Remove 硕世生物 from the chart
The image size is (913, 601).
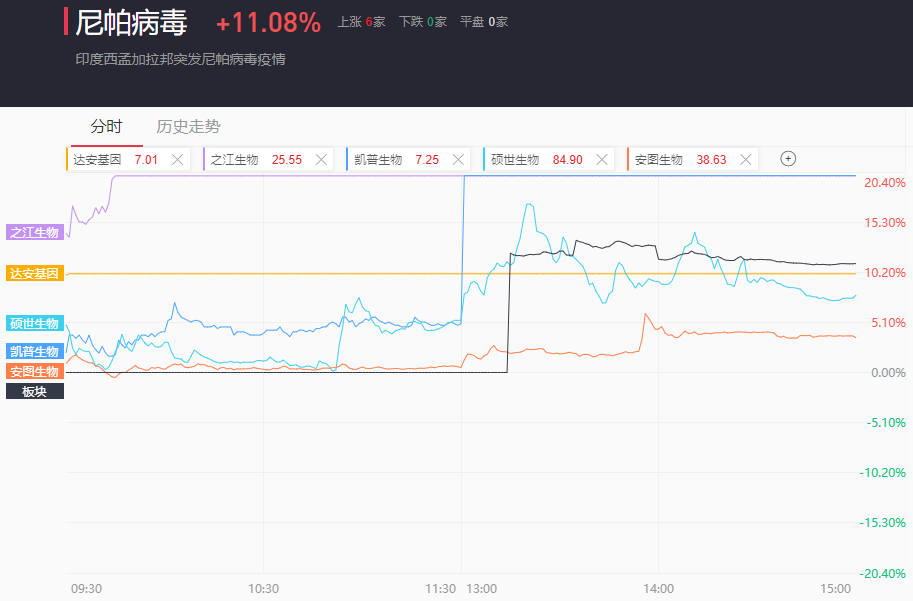(x=601, y=159)
